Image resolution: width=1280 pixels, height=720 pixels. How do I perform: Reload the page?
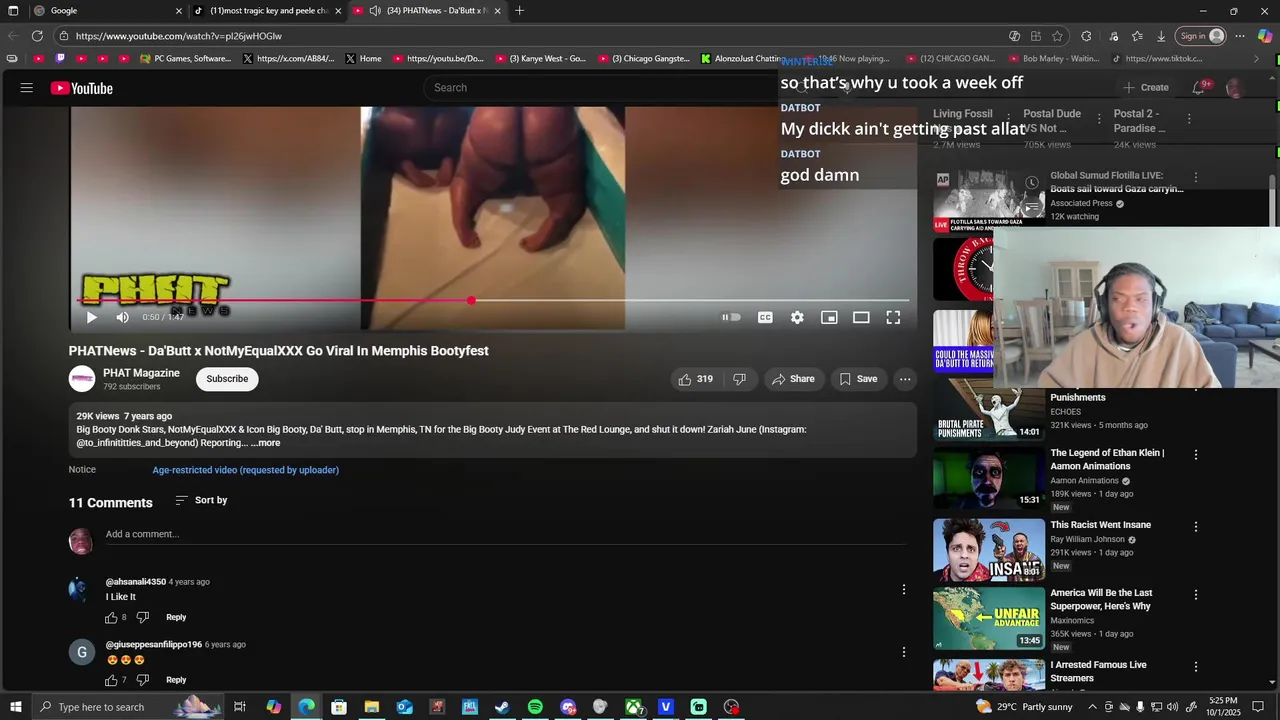click(x=37, y=36)
